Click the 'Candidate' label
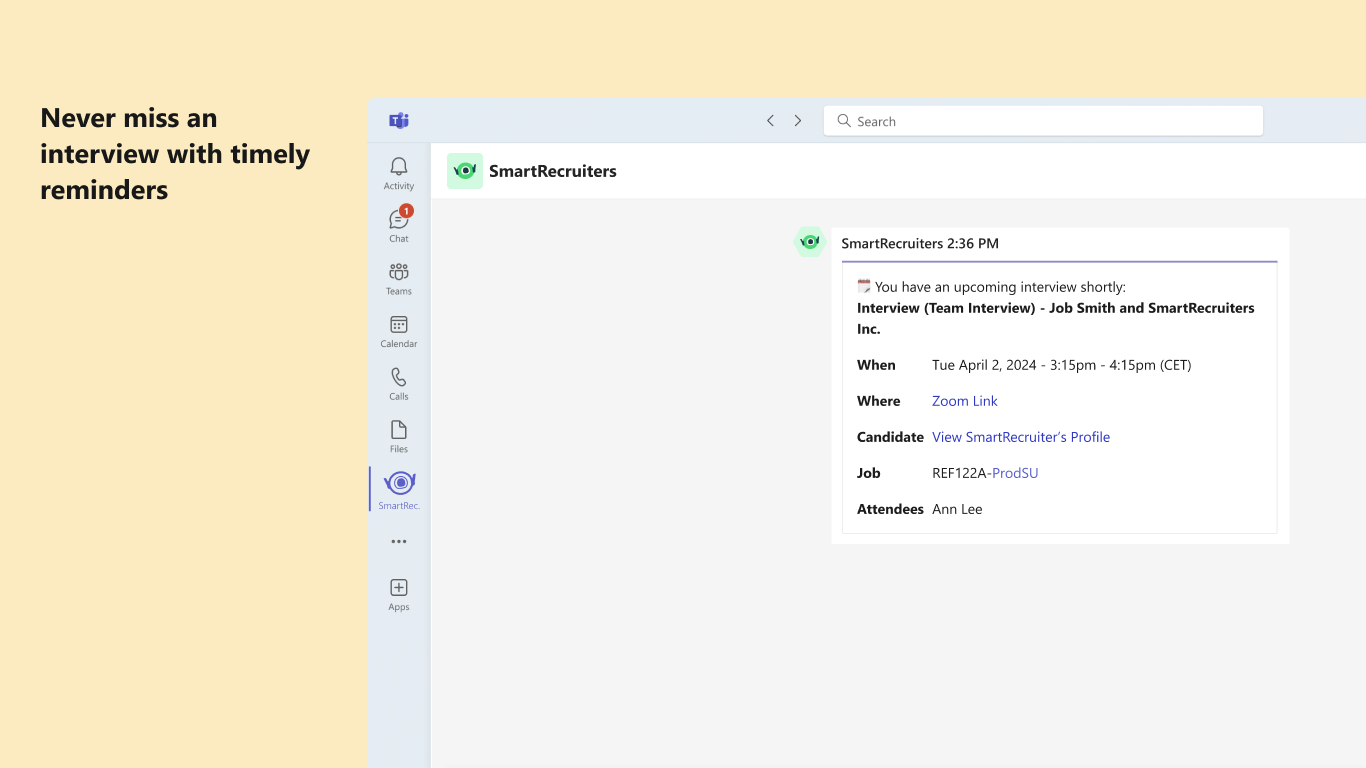 (x=890, y=437)
